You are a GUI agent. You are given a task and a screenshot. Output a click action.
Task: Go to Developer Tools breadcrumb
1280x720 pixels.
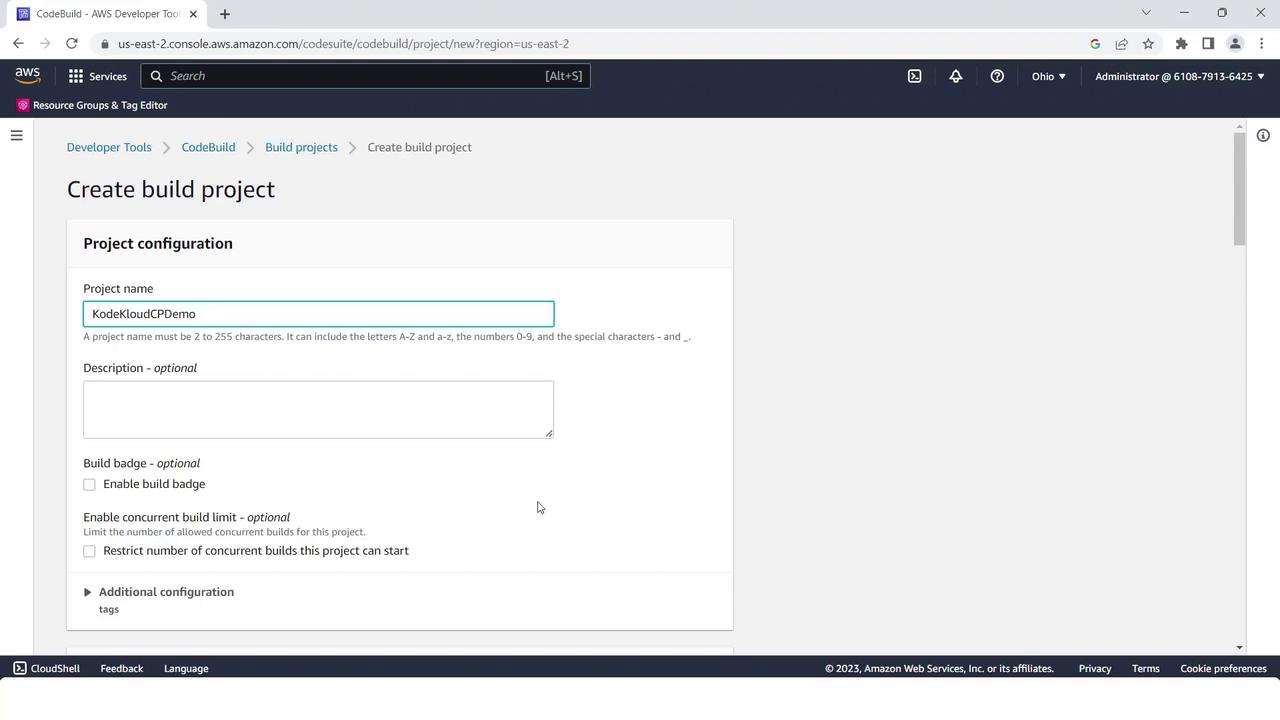coord(109,147)
